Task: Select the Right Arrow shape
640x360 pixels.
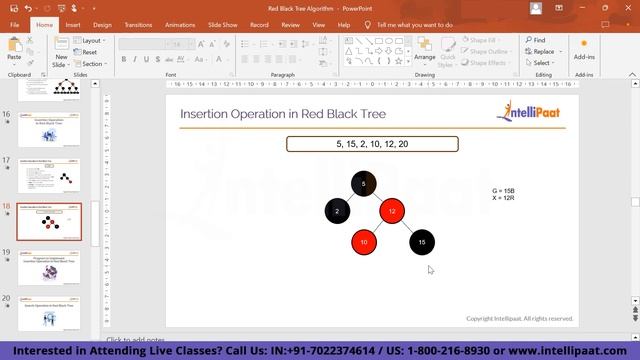Action: click(x=379, y=51)
